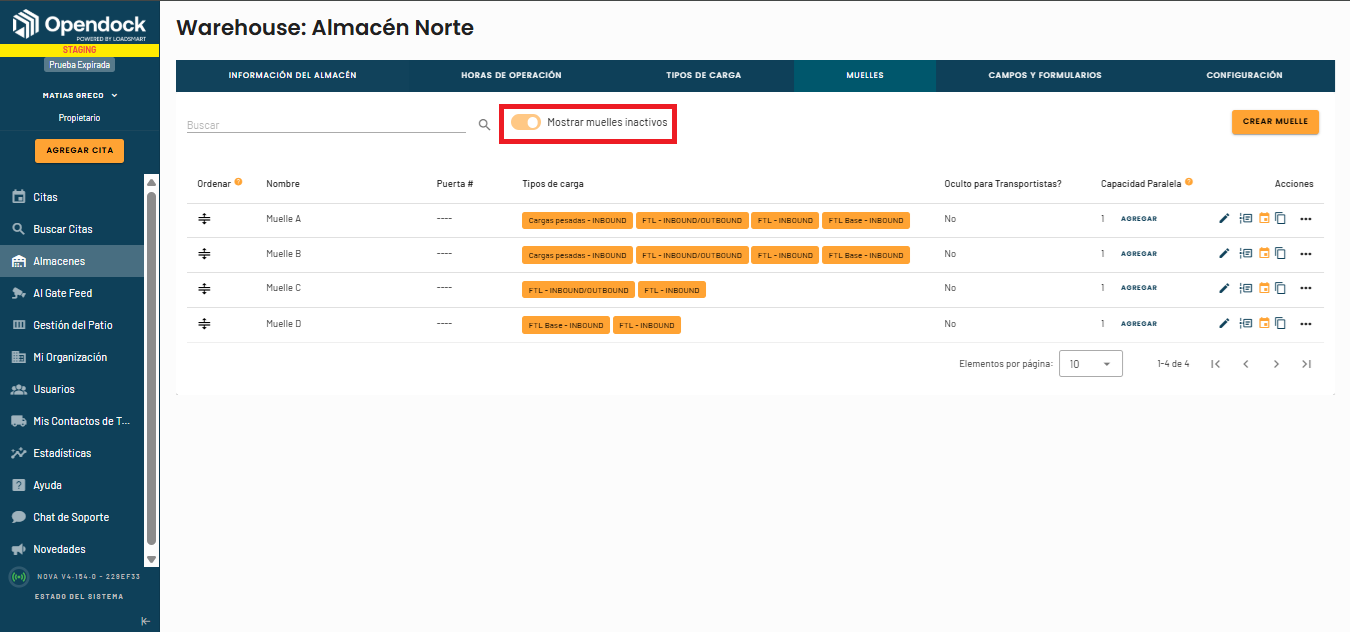Image resolution: width=1350 pixels, height=632 pixels.
Task: Go to the previous page arrow
Action: [x=1246, y=364]
